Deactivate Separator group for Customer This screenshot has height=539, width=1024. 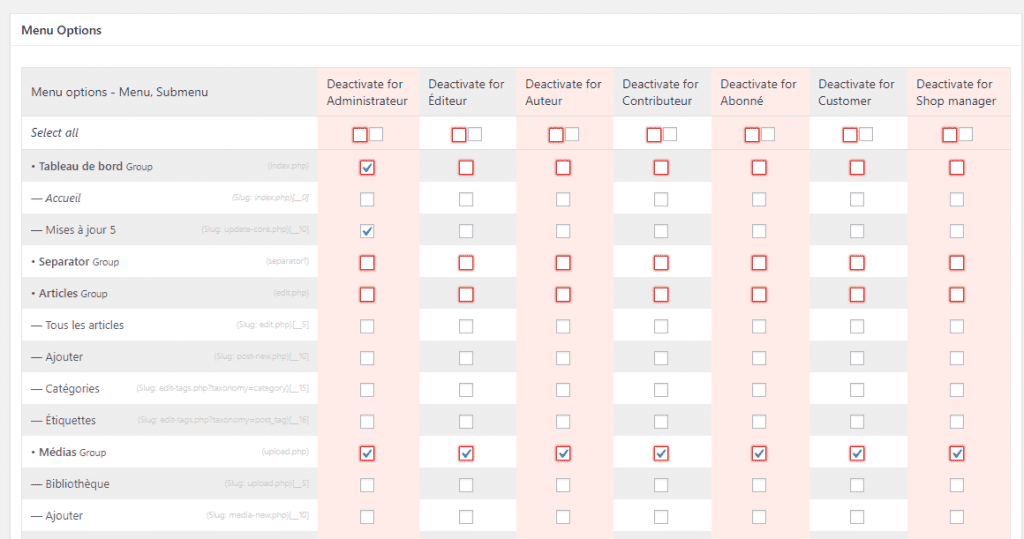point(857,263)
